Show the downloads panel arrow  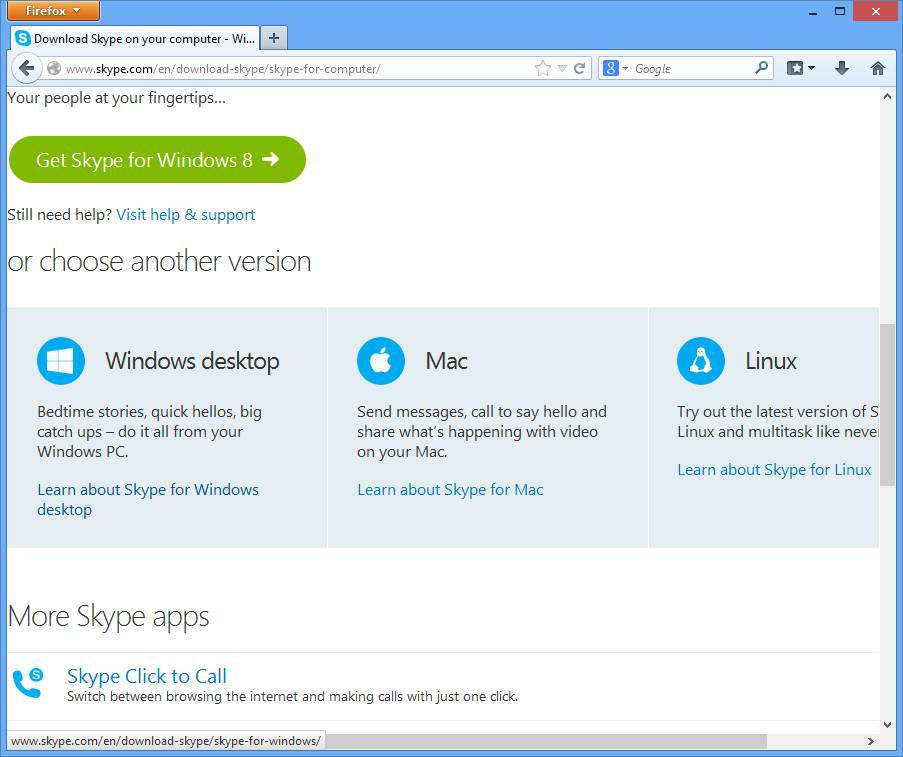pos(842,69)
